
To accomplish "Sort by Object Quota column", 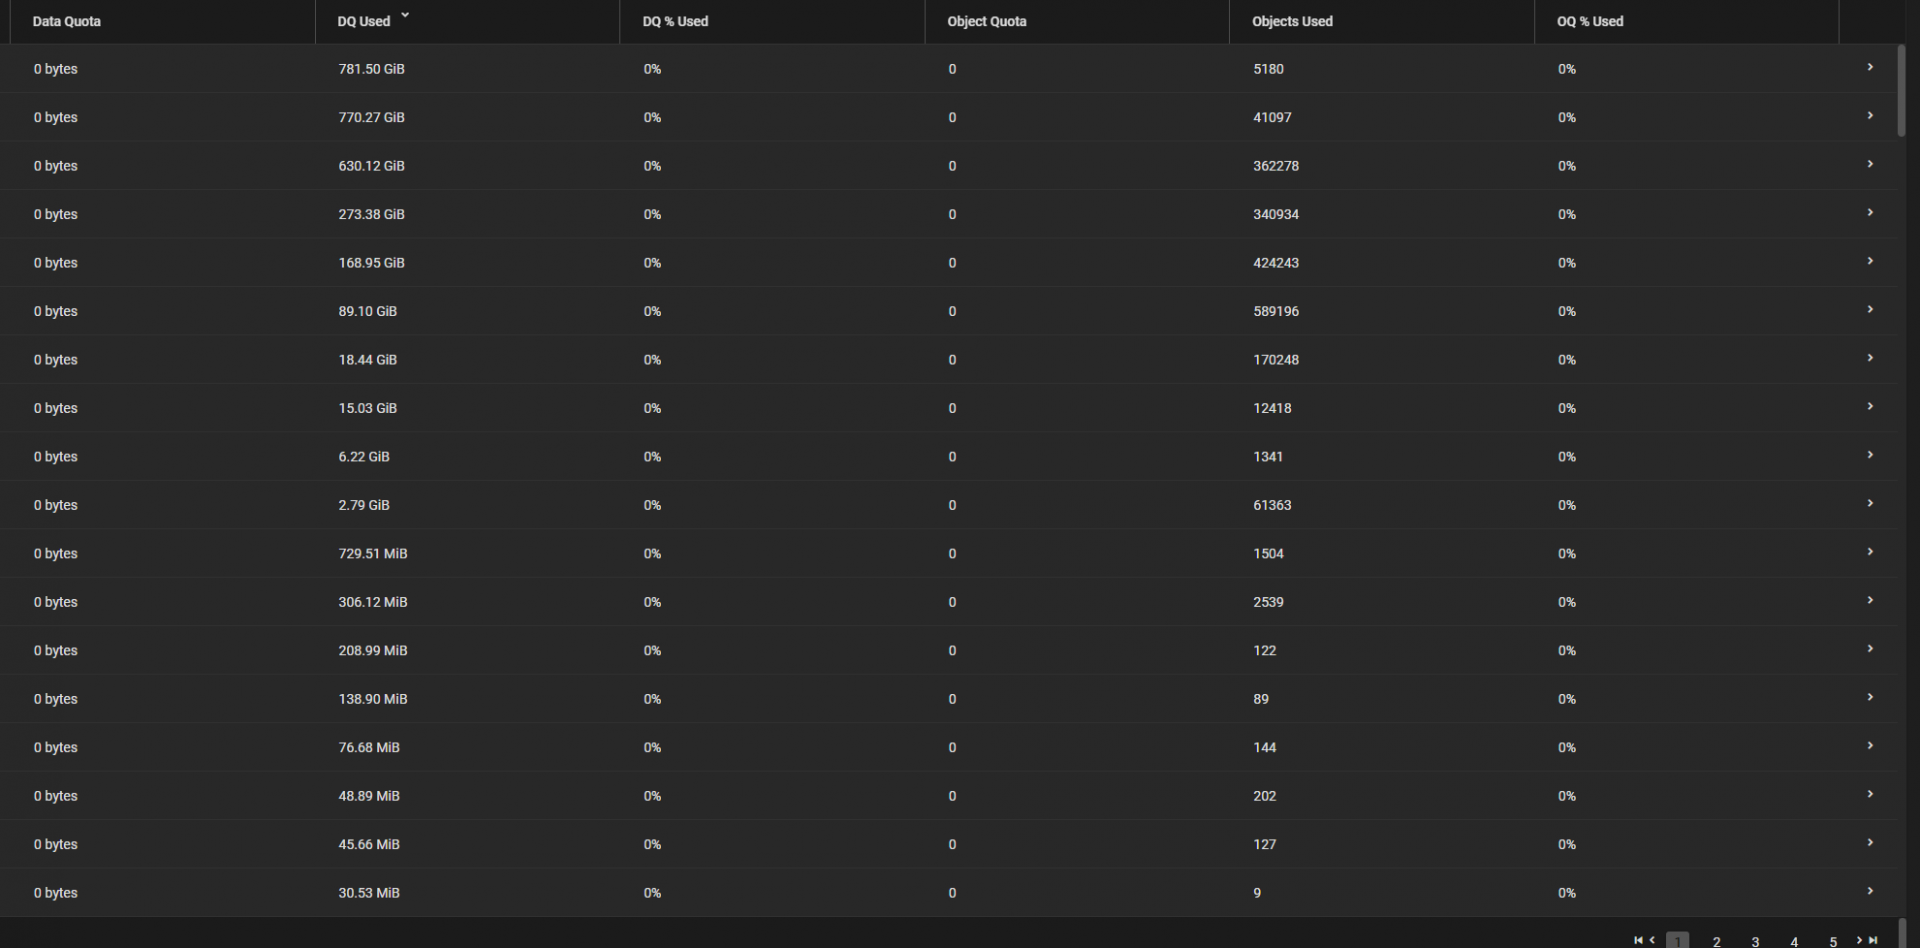I will (987, 21).
